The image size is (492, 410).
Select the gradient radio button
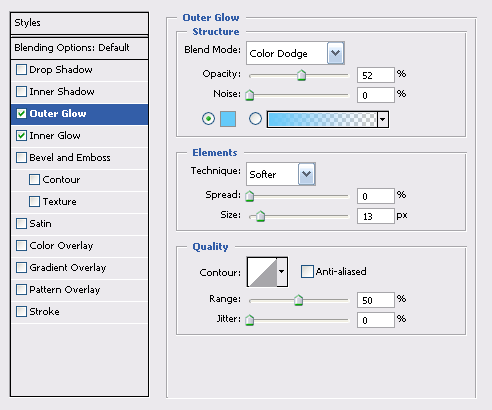click(255, 119)
